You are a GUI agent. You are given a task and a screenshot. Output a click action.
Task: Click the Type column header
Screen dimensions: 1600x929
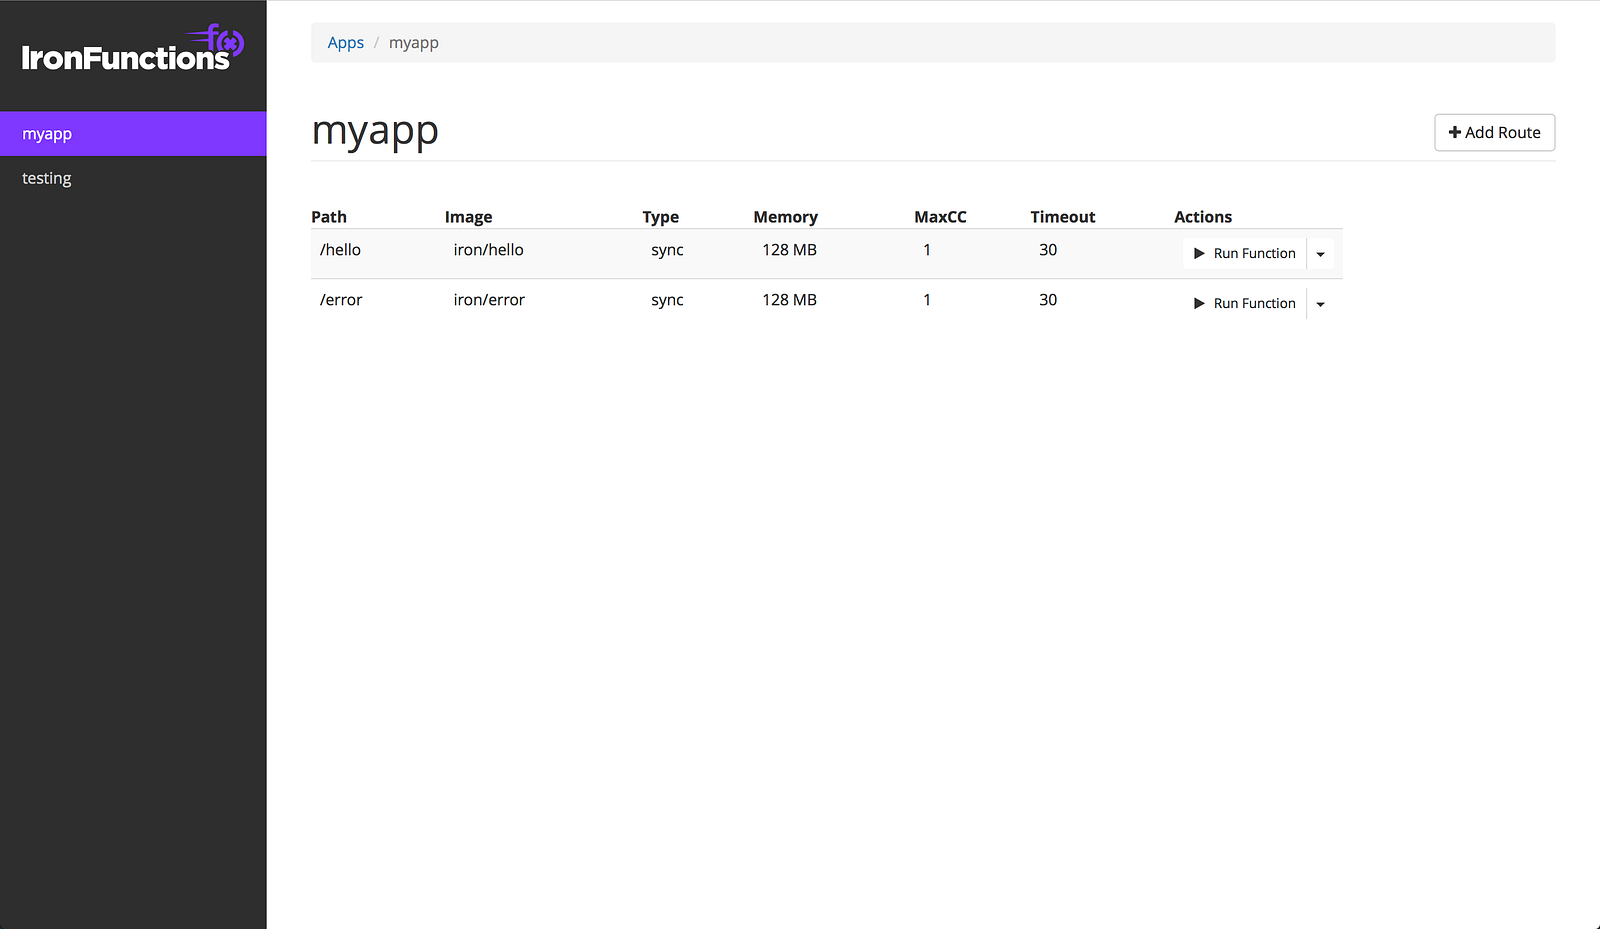tap(661, 217)
